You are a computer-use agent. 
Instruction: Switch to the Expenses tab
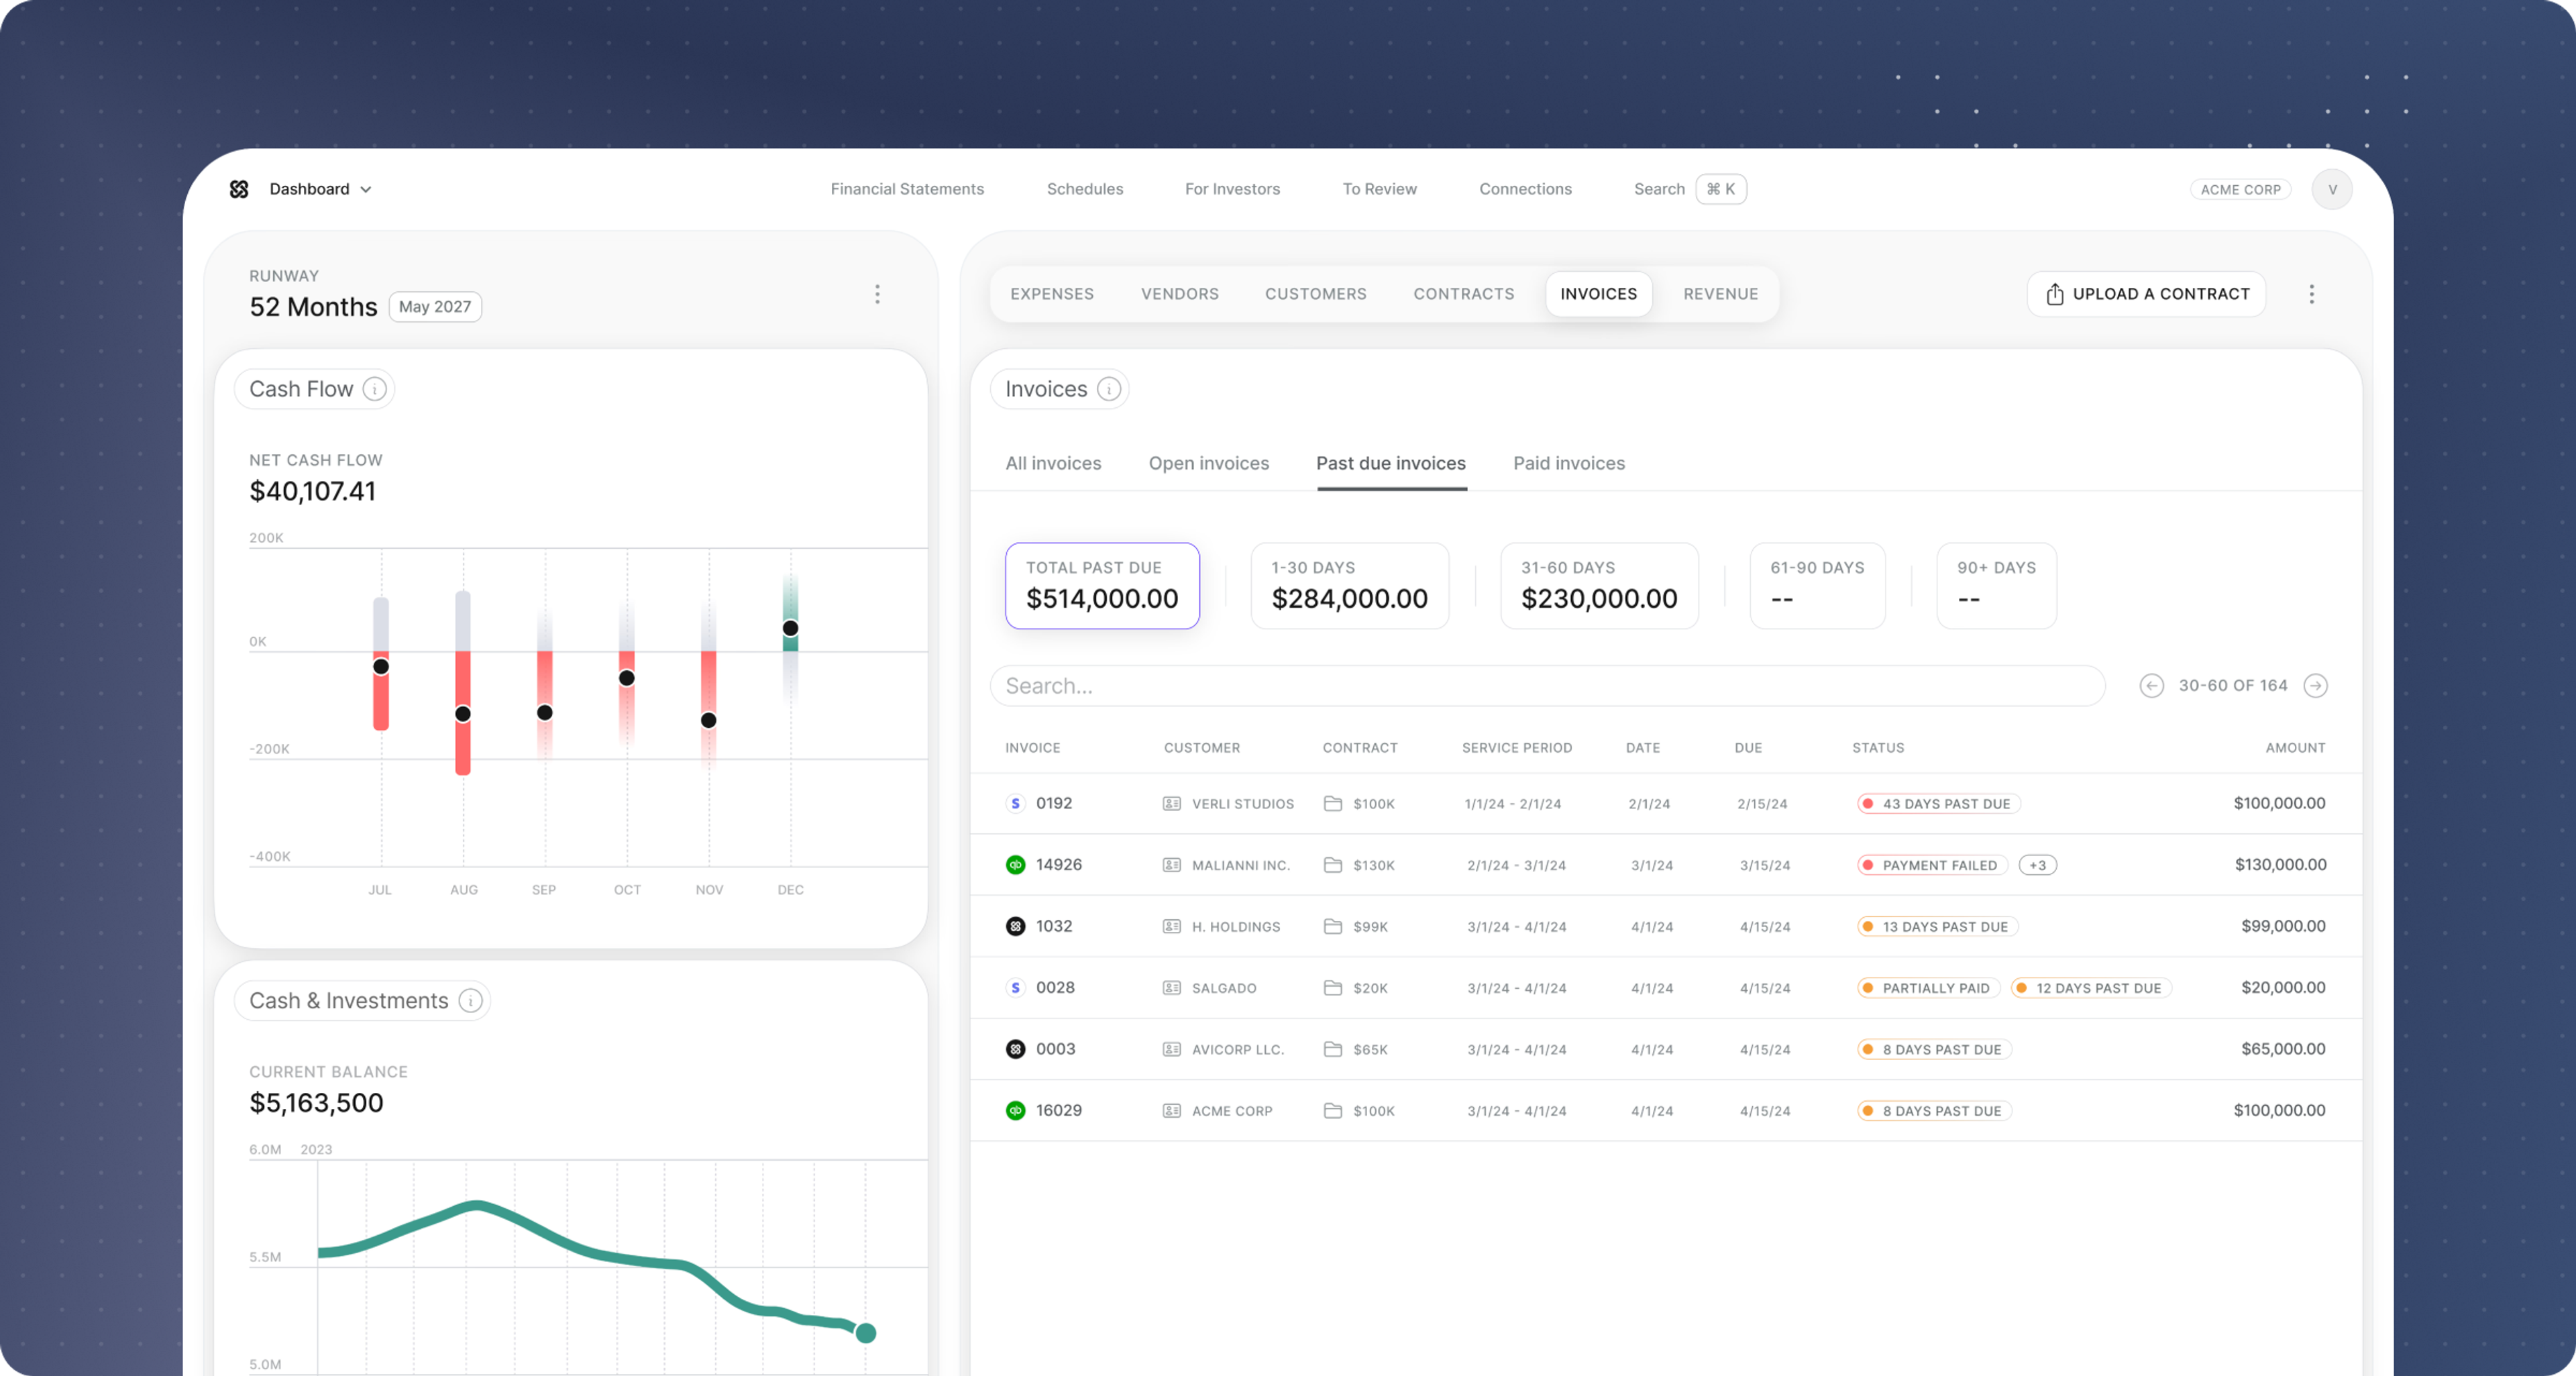point(1052,294)
